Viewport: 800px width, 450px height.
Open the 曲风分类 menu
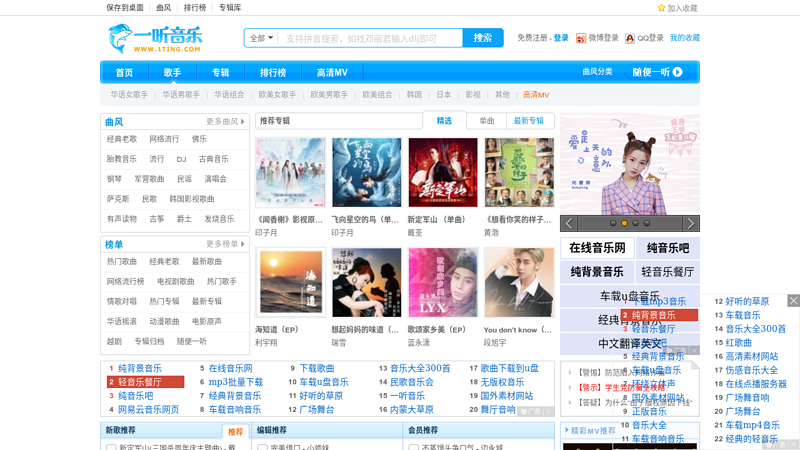coord(597,72)
